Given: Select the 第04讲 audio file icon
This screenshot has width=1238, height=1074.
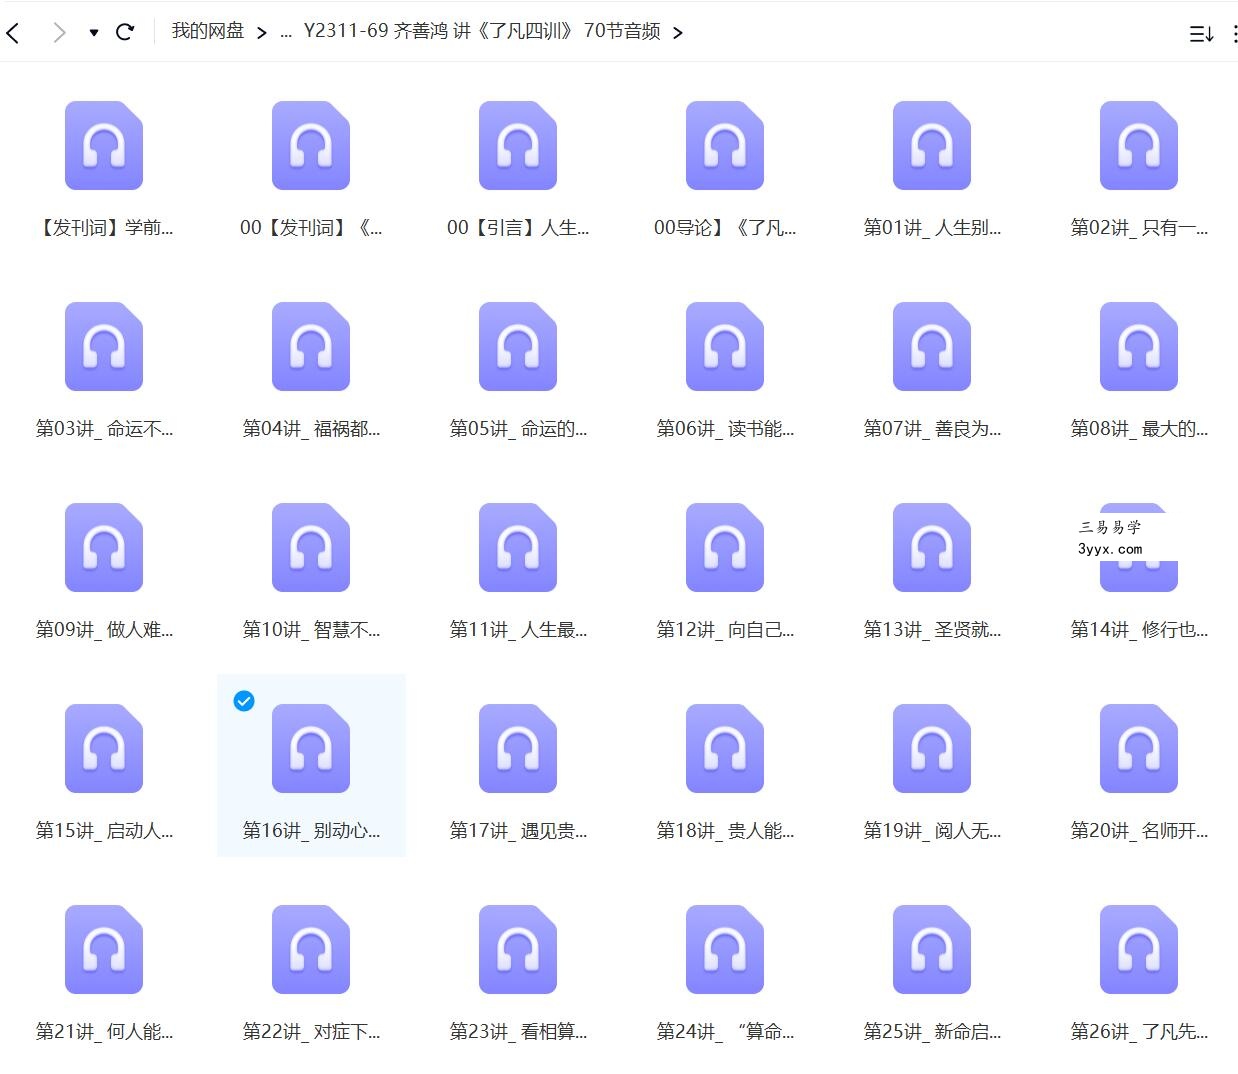Looking at the screenshot, I should pyautogui.click(x=311, y=346).
